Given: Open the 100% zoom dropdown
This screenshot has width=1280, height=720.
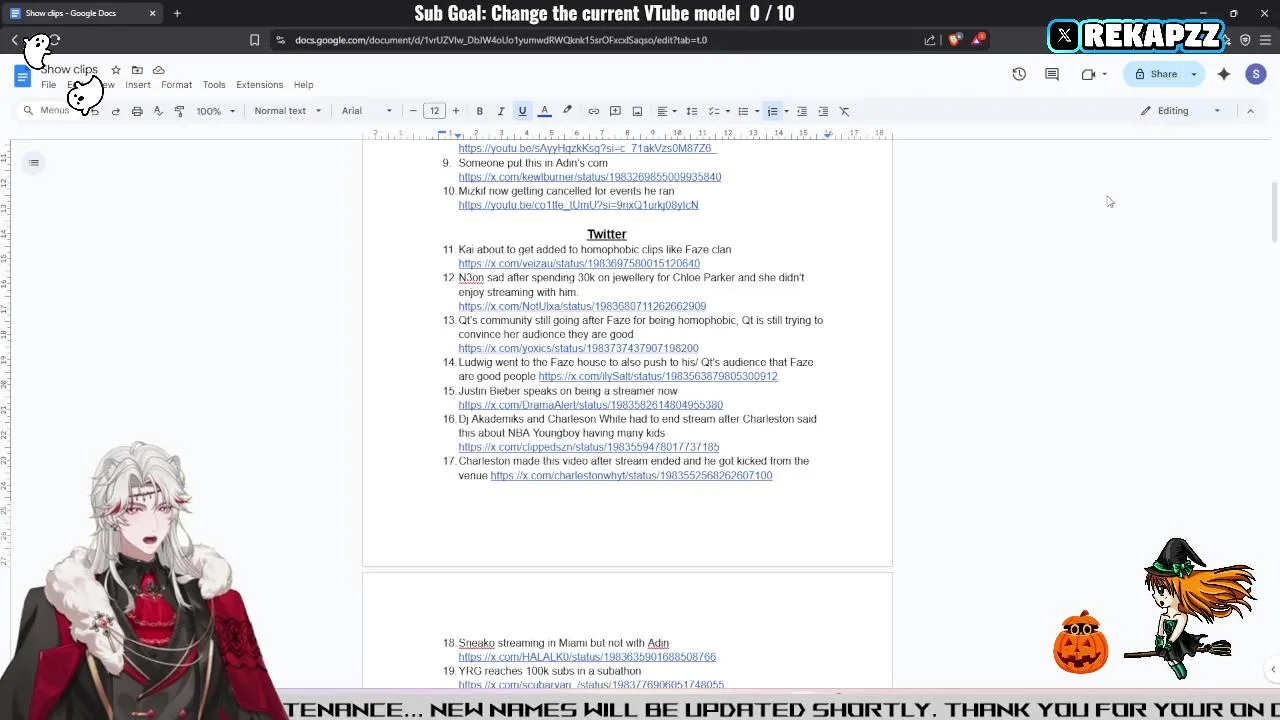Looking at the screenshot, I should click(x=215, y=111).
